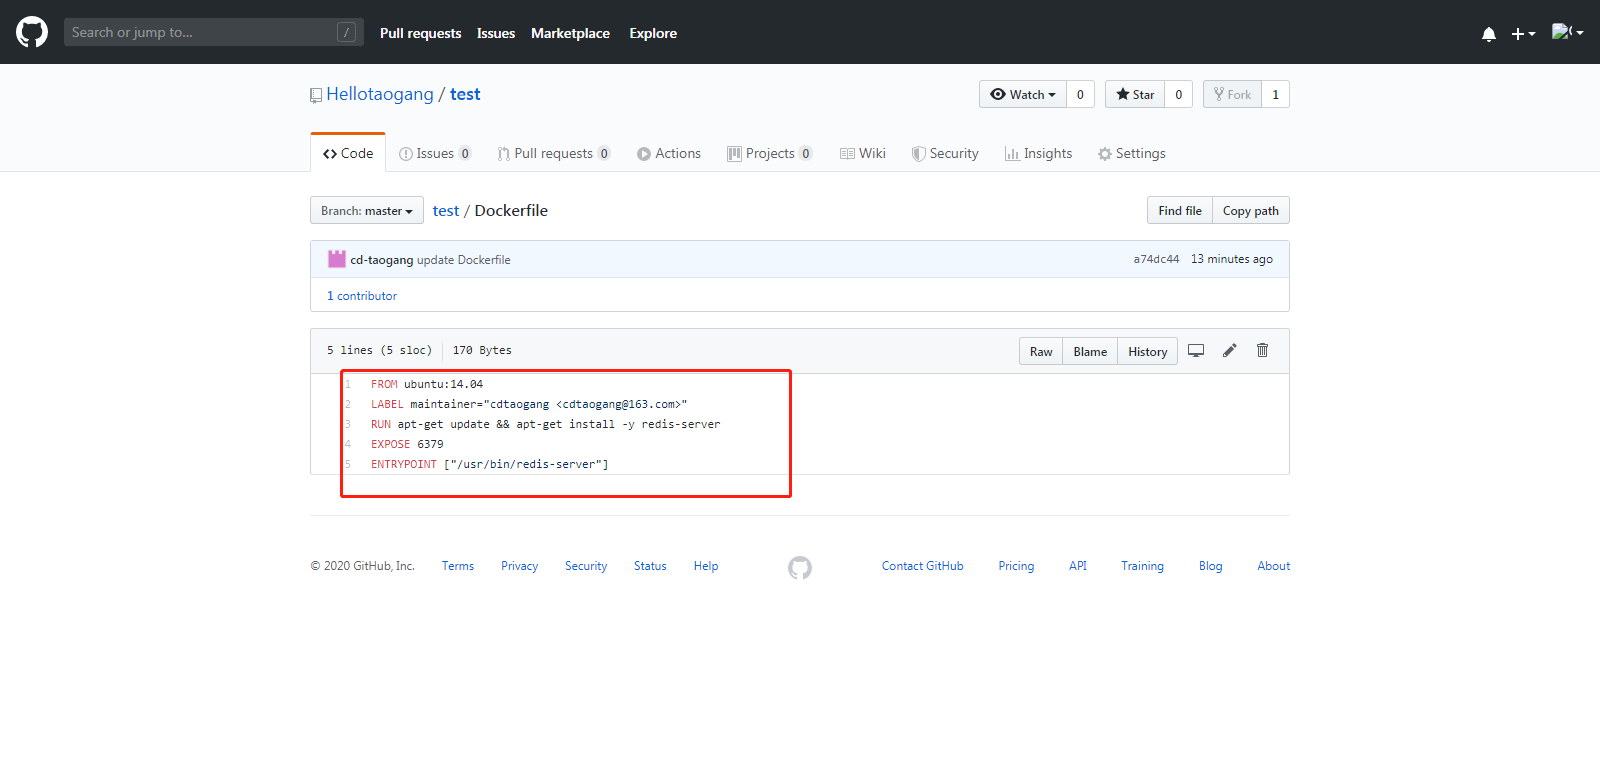Open Contact GitHub footer link

[x=923, y=566]
